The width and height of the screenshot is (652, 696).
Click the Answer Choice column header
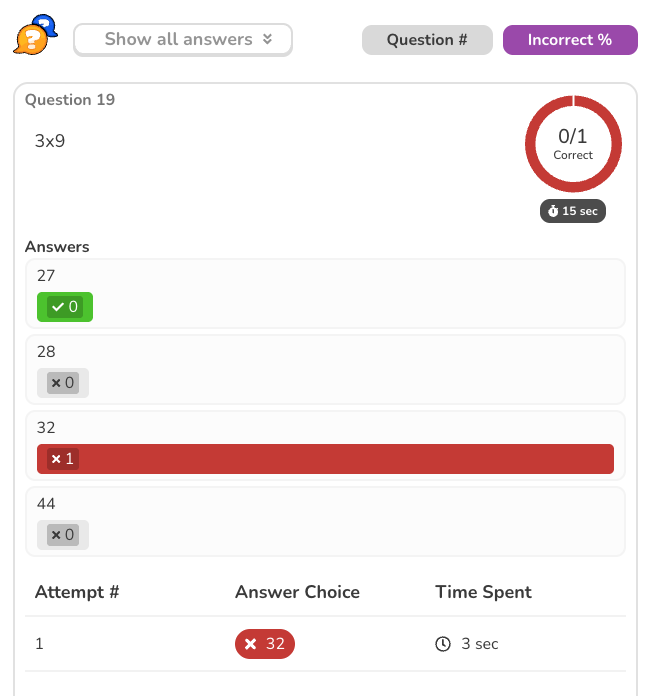coord(297,592)
